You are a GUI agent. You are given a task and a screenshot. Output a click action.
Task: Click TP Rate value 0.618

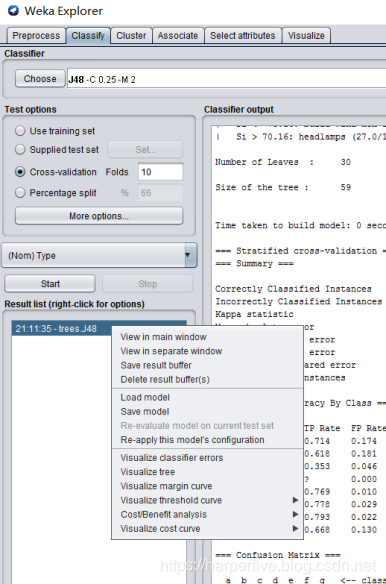pos(317,454)
